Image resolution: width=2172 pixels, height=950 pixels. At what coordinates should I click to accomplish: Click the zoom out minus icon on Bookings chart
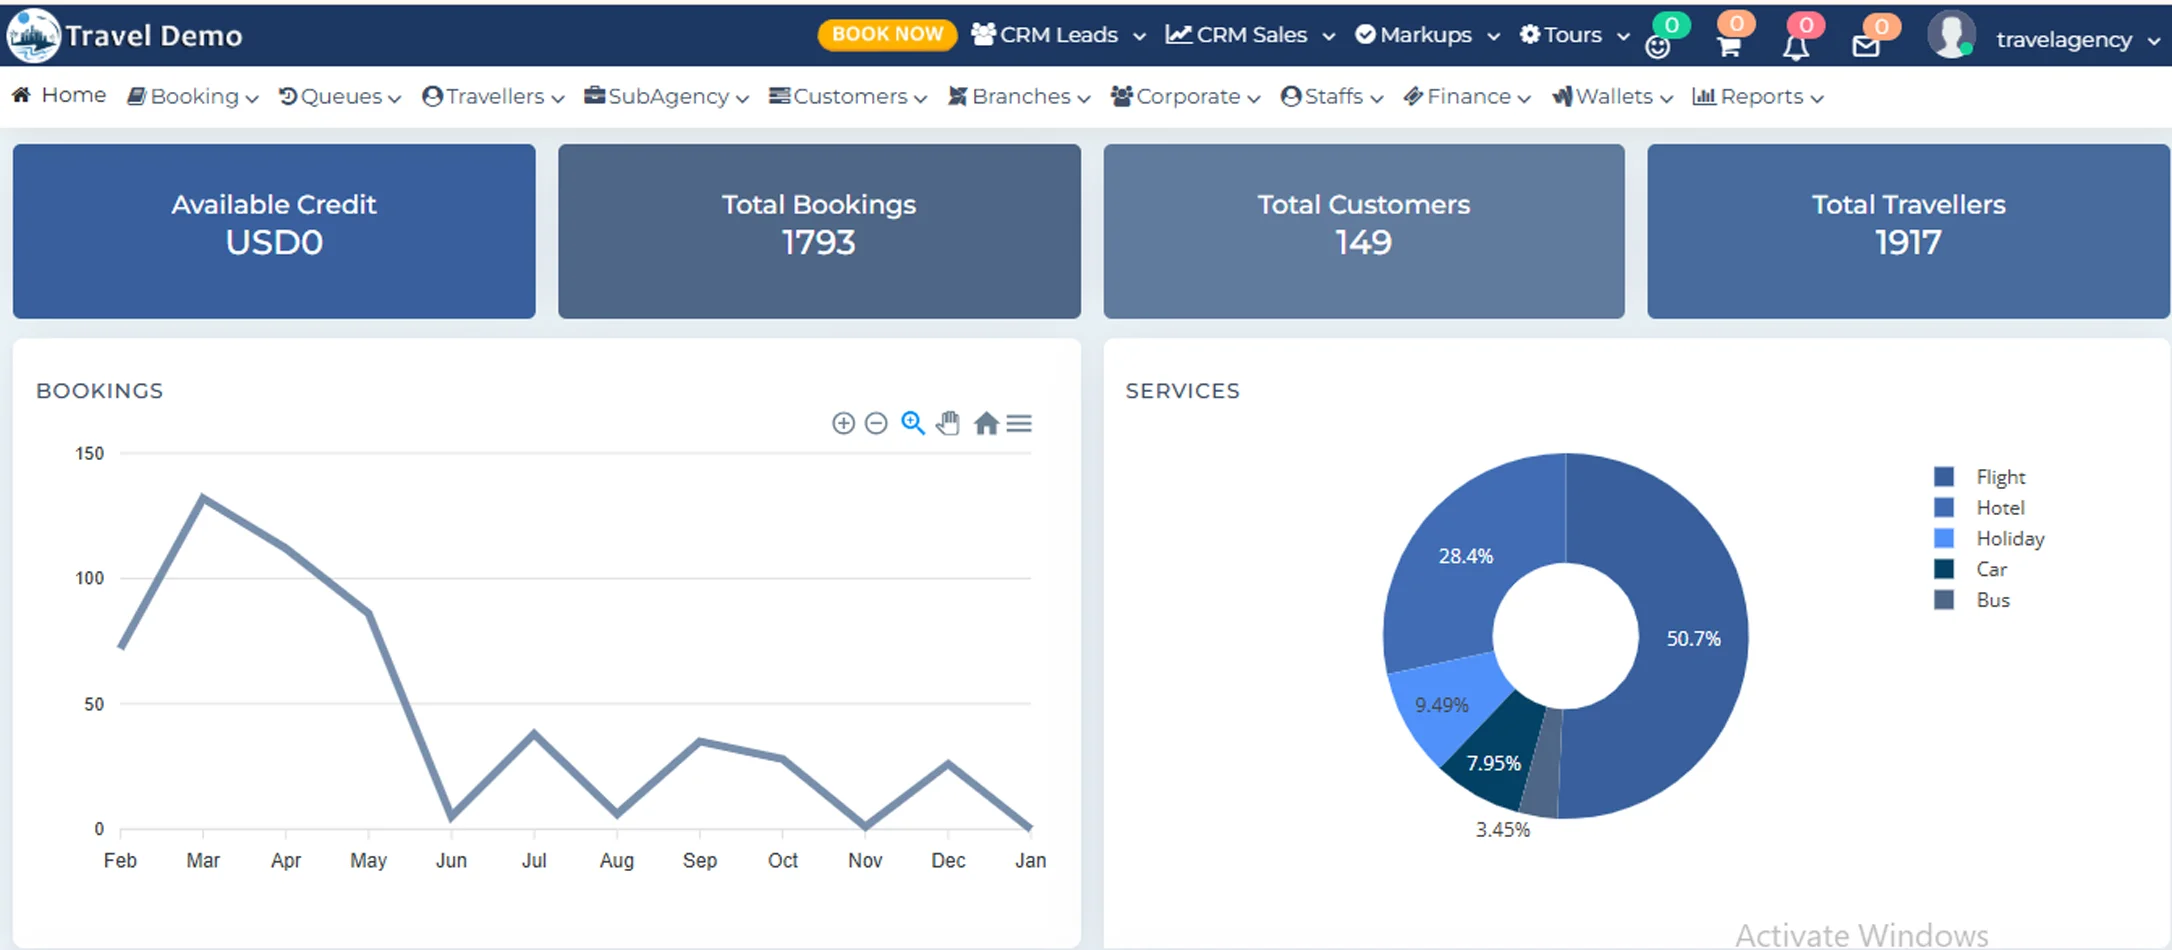pyautogui.click(x=876, y=424)
